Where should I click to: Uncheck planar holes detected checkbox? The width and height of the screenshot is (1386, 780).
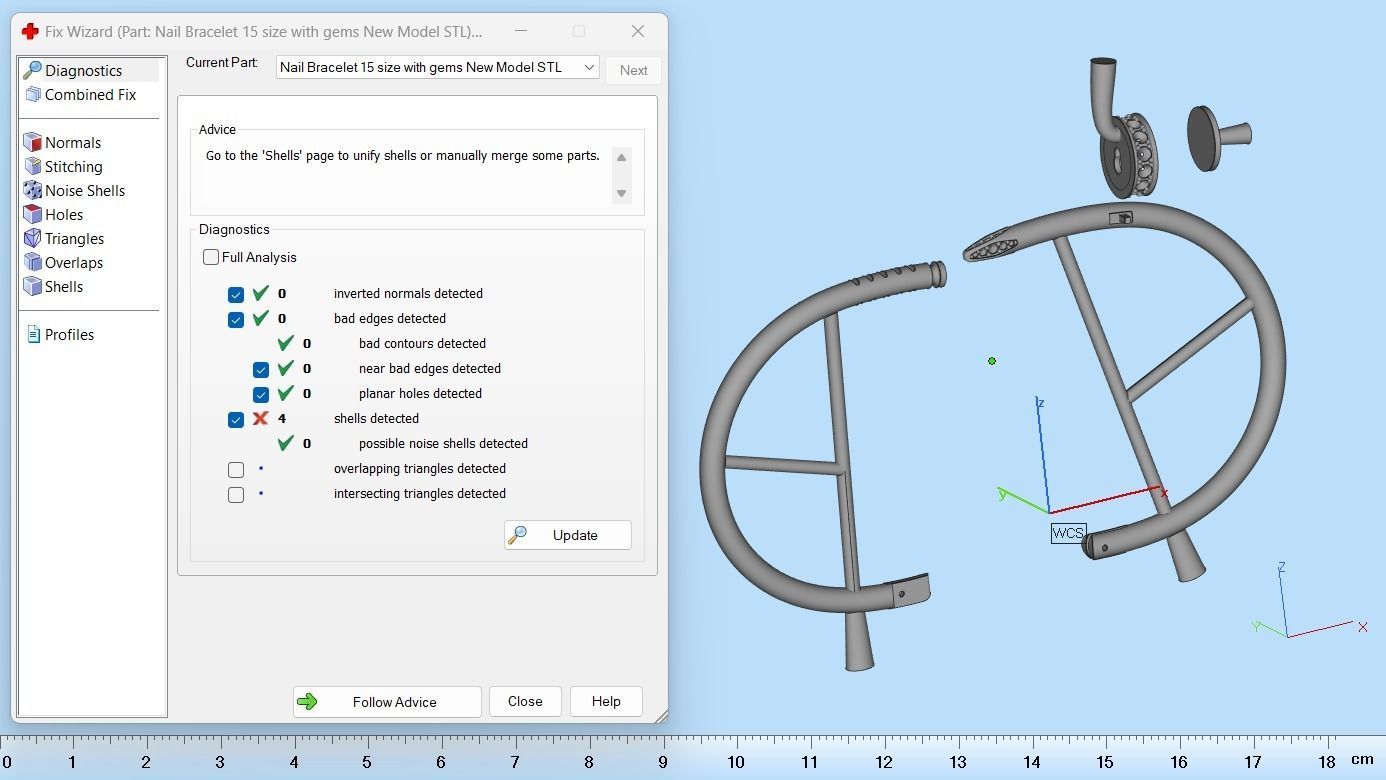261,395
